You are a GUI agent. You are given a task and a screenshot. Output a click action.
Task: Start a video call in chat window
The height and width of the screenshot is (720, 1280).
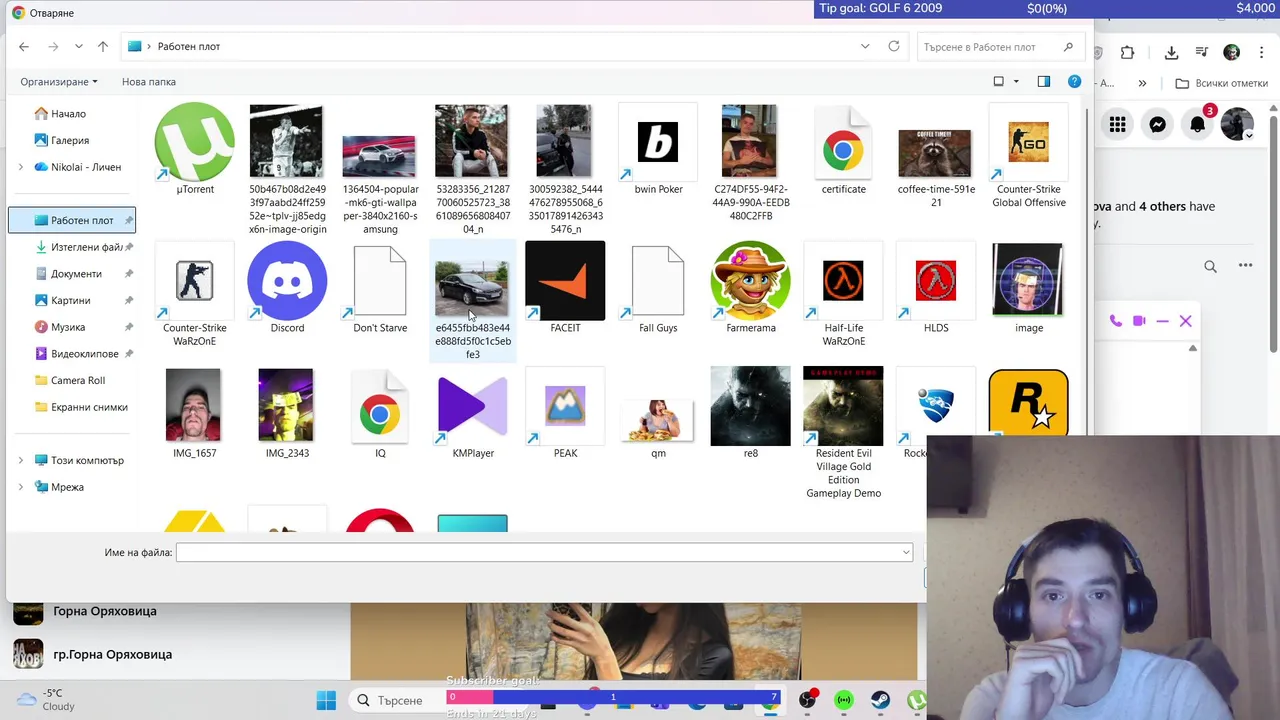pos(1139,321)
